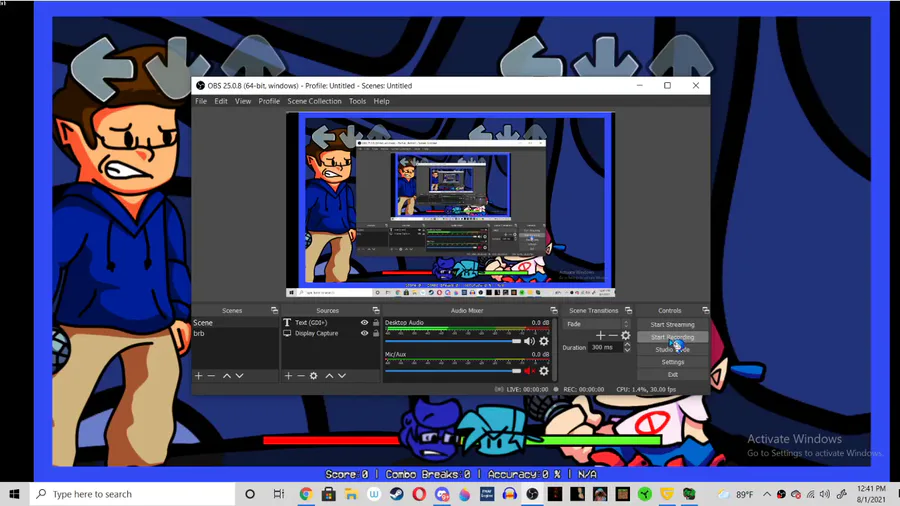Image resolution: width=900 pixels, height=506 pixels.
Task: Click the Exit button in Controls
Action: coord(673,375)
